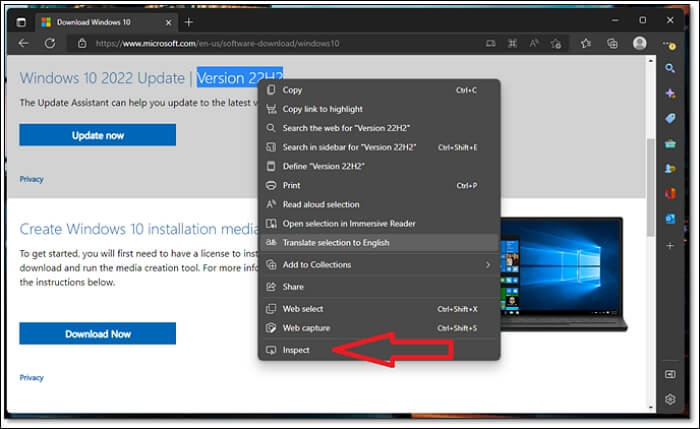This screenshot has width=700, height=429.
Task: Open the Collections icon in browser toolbar
Action: (611, 43)
